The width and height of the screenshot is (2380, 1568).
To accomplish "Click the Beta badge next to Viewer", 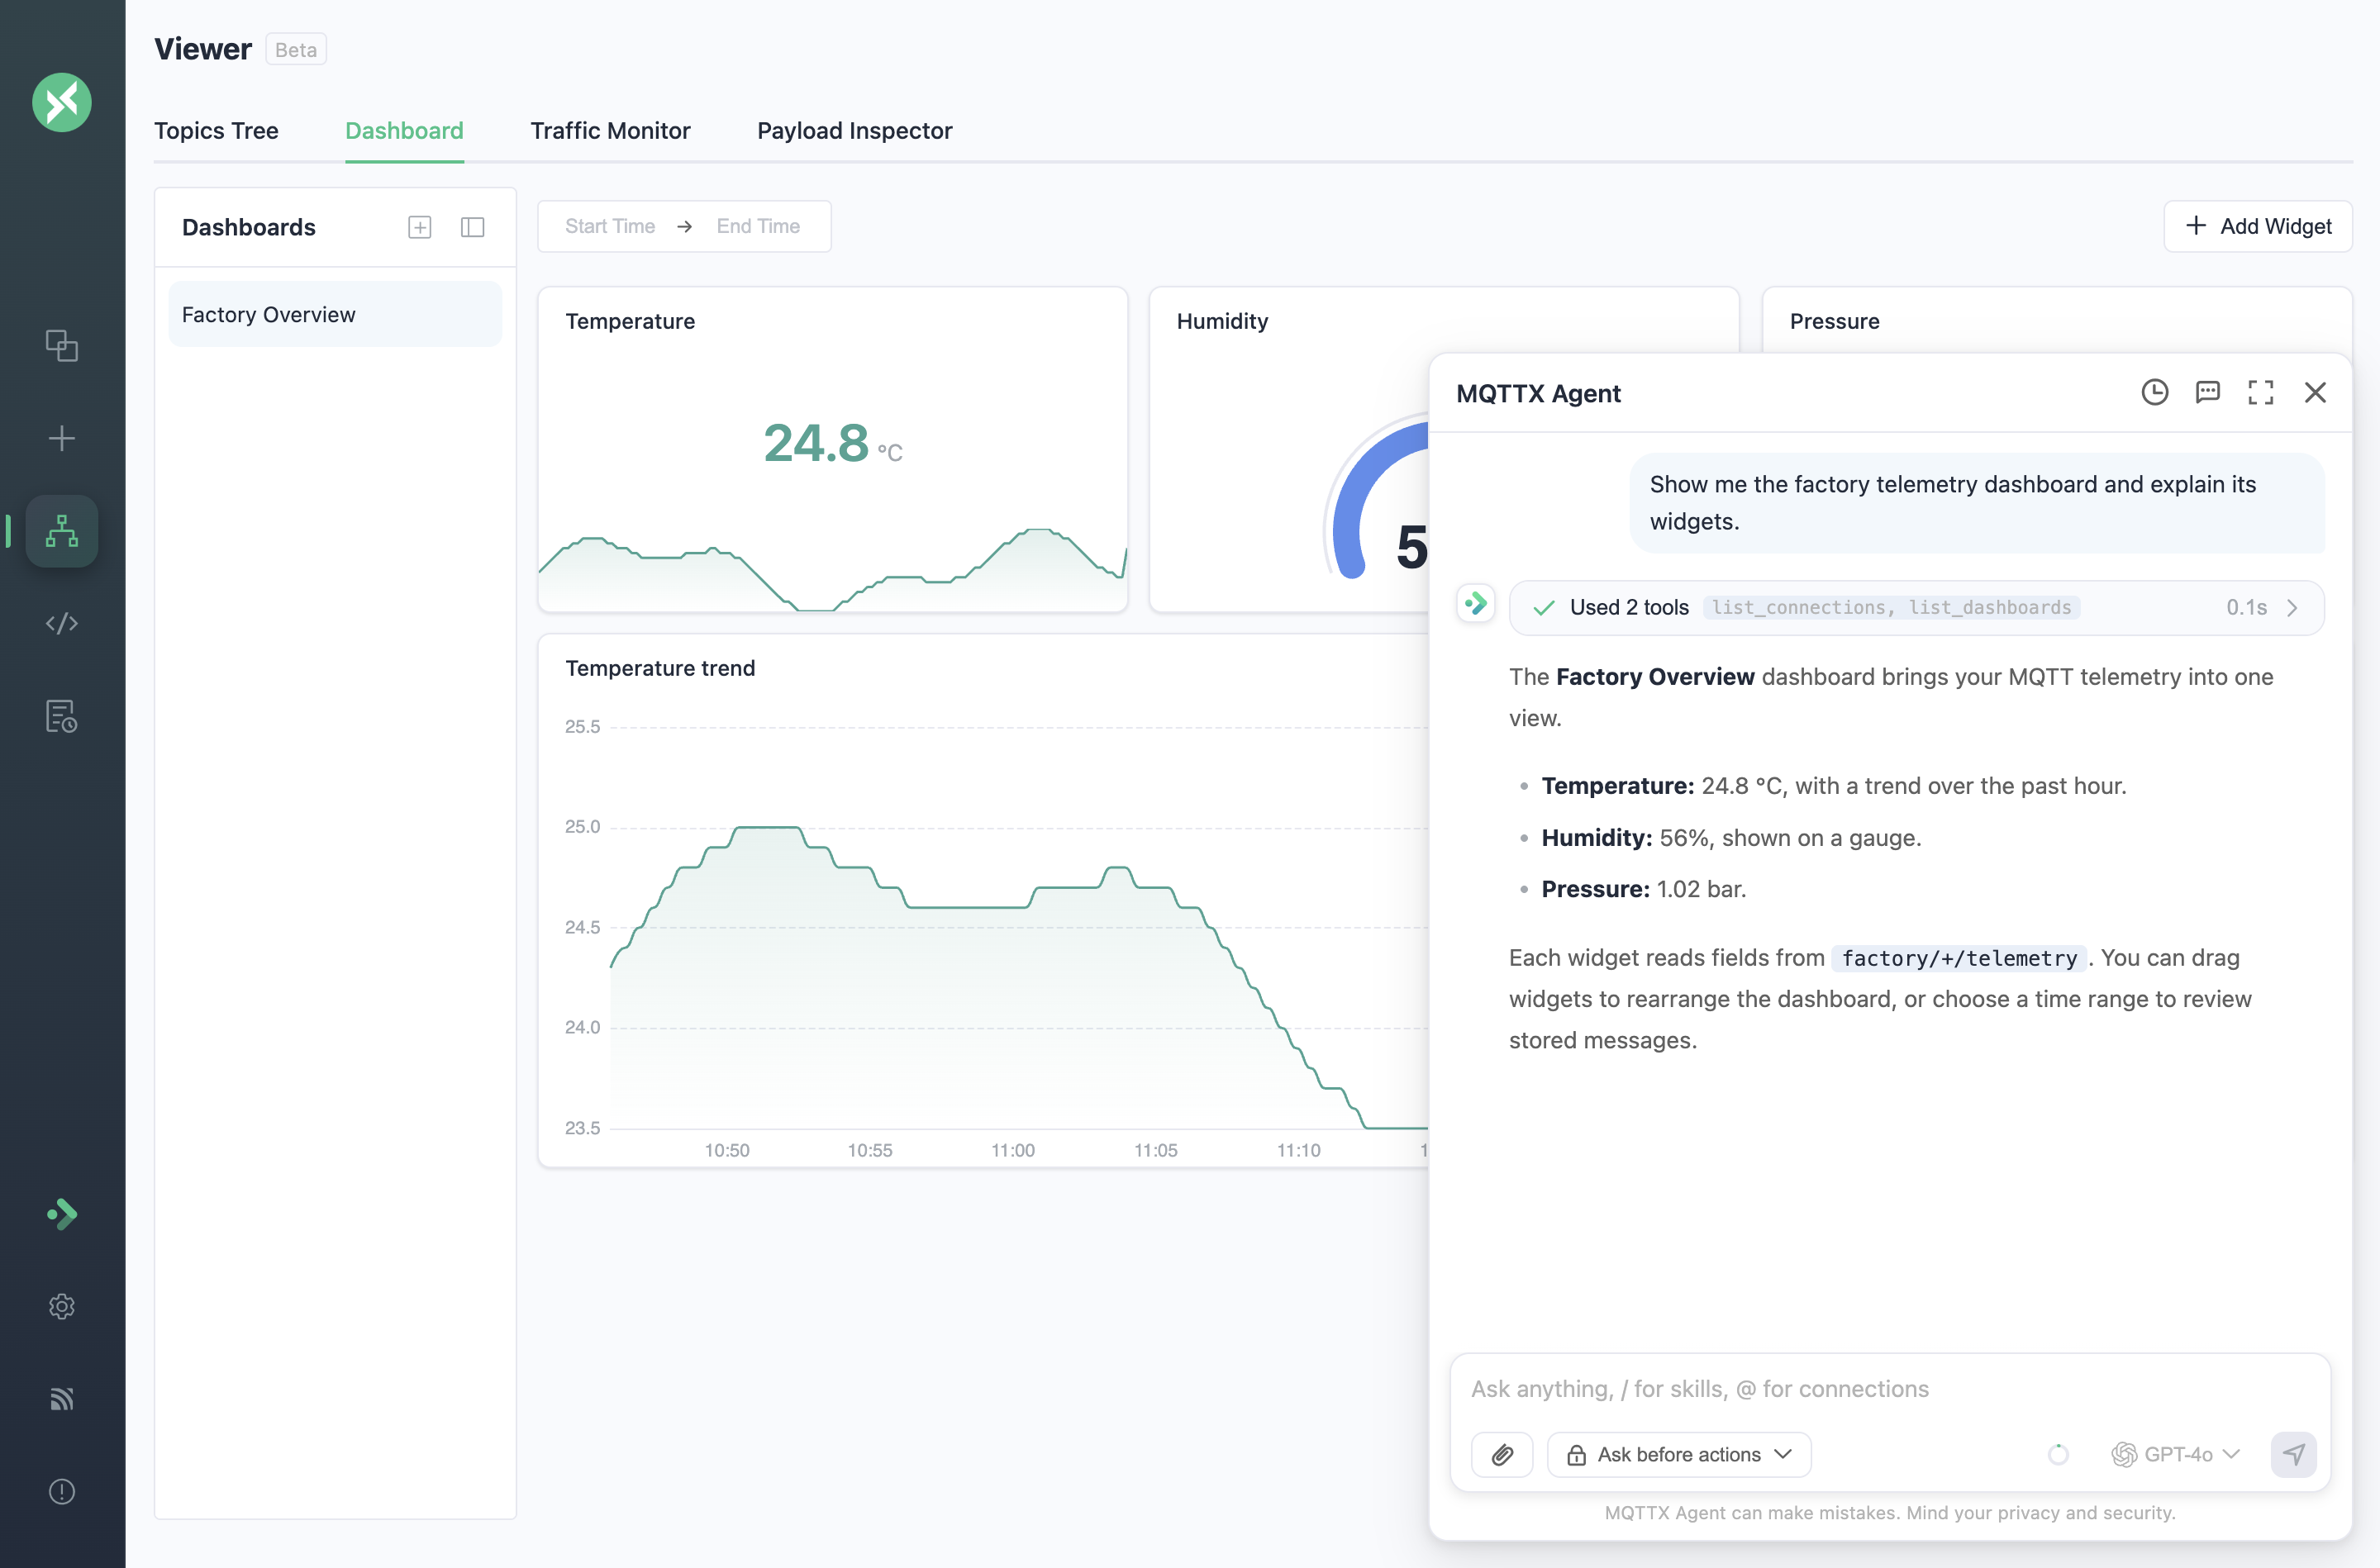I will coord(296,50).
